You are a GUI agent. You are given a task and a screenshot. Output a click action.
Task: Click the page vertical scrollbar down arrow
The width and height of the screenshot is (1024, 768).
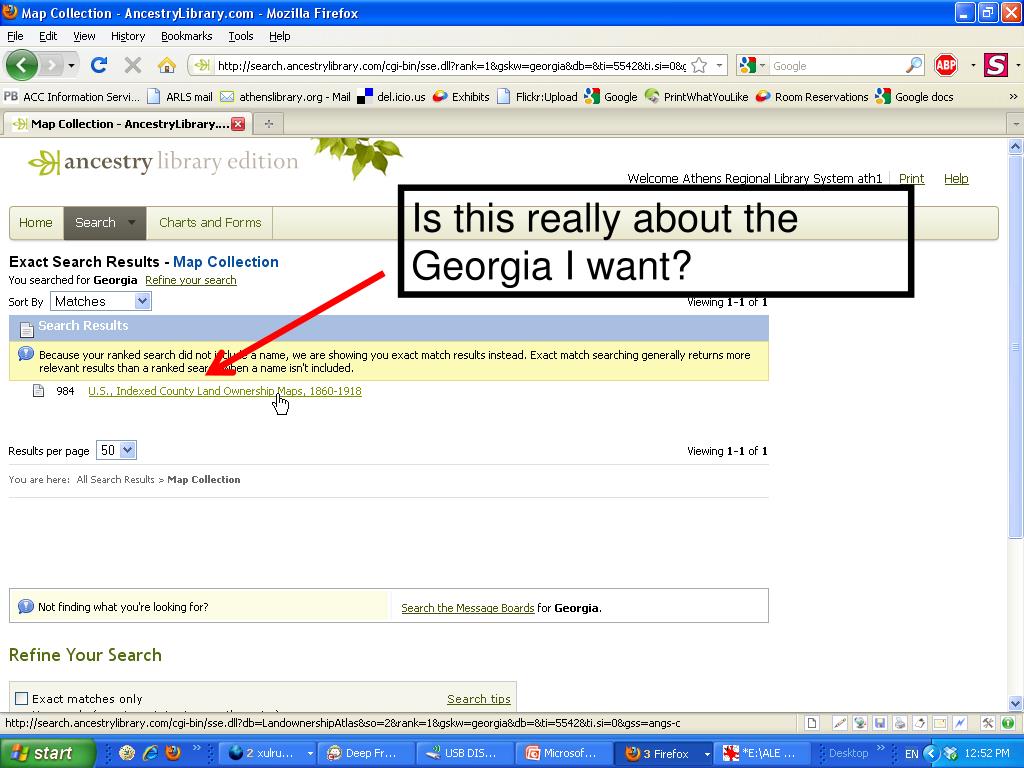(1015, 704)
